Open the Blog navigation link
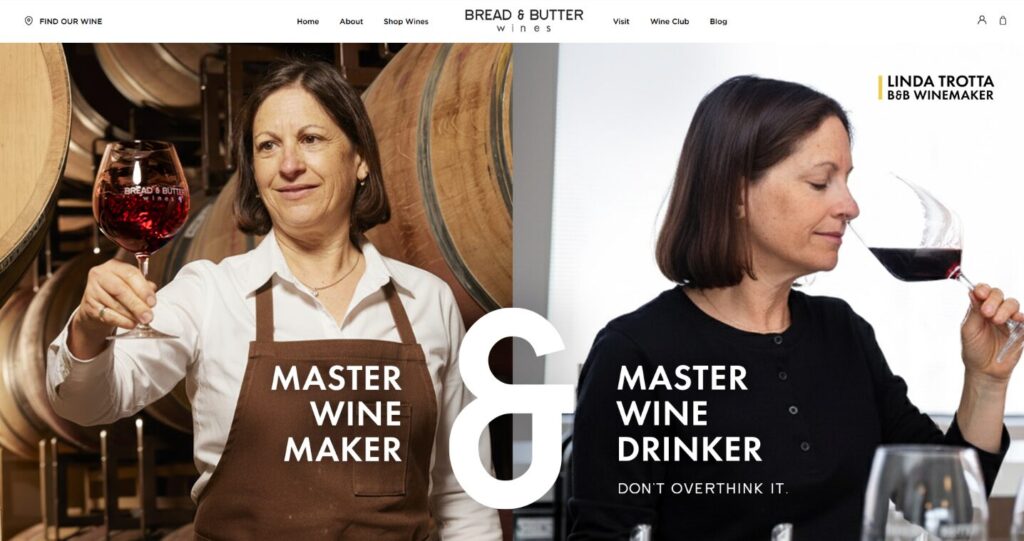The image size is (1024, 541). coord(718,22)
